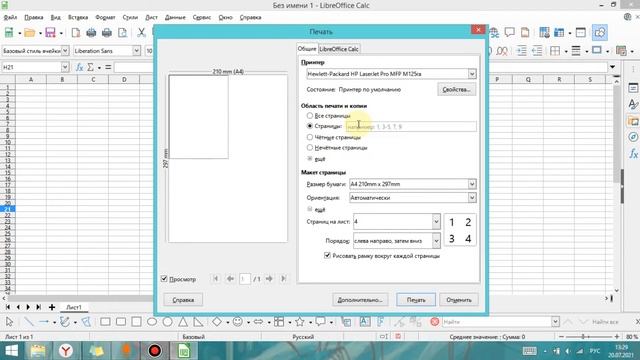Click the pages range input field
640x360 pixels.
(x=411, y=127)
